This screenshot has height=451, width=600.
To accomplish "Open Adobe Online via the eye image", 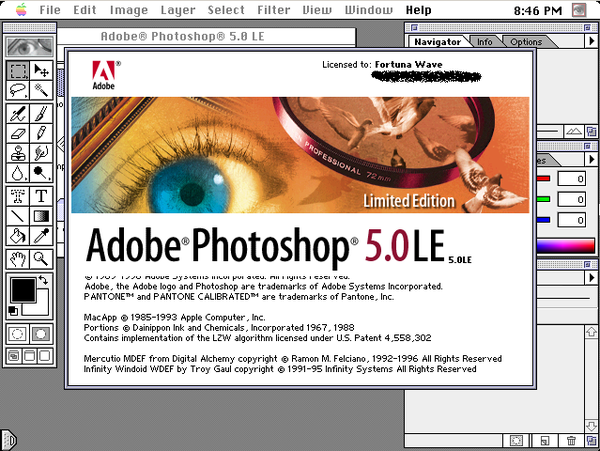I will pyautogui.click(x=29, y=47).
